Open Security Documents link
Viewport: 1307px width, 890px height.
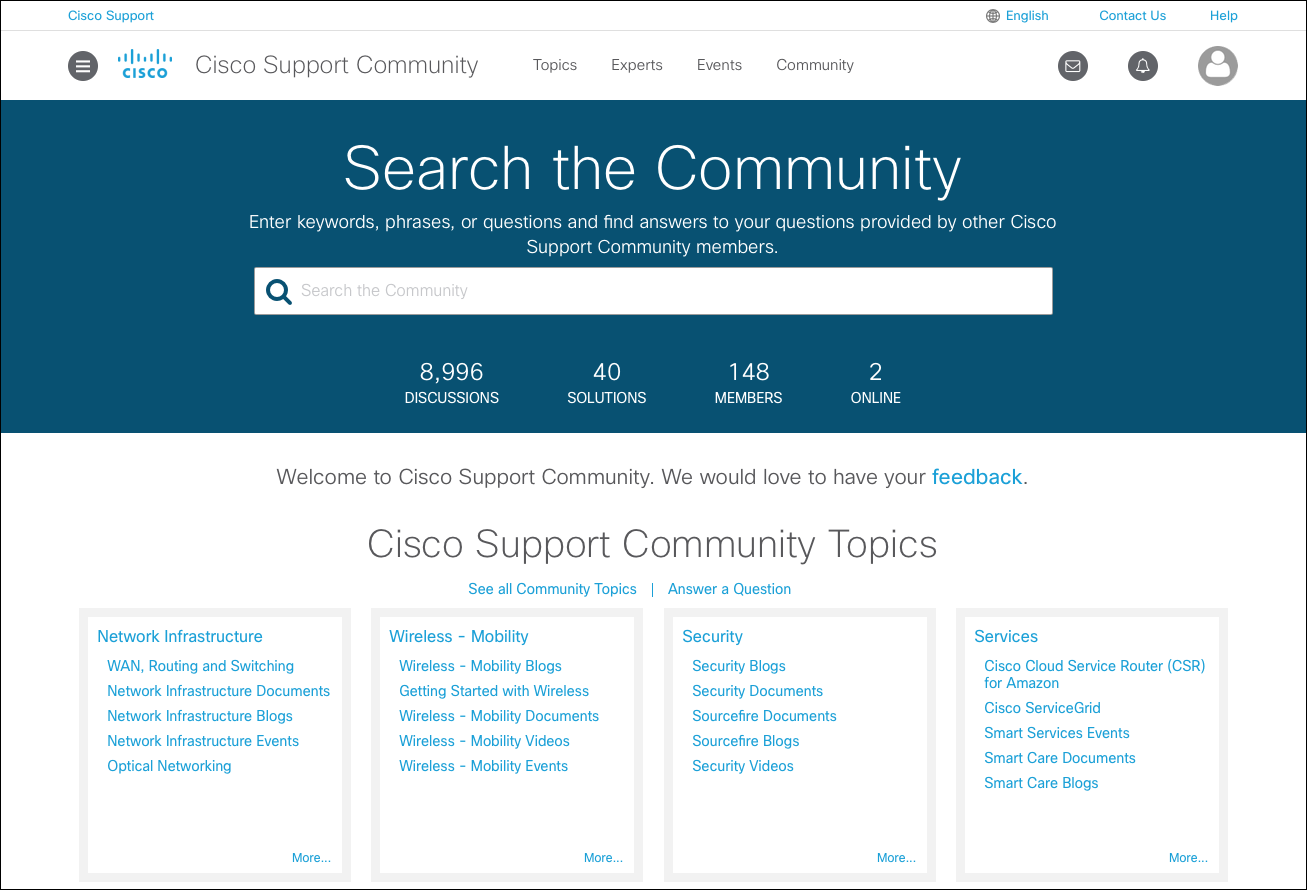pyautogui.click(x=757, y=691)
